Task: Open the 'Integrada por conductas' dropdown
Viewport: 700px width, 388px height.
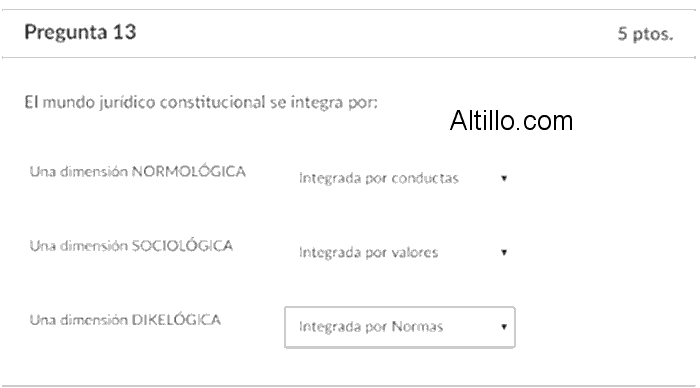Action: [x=400, y=178]
